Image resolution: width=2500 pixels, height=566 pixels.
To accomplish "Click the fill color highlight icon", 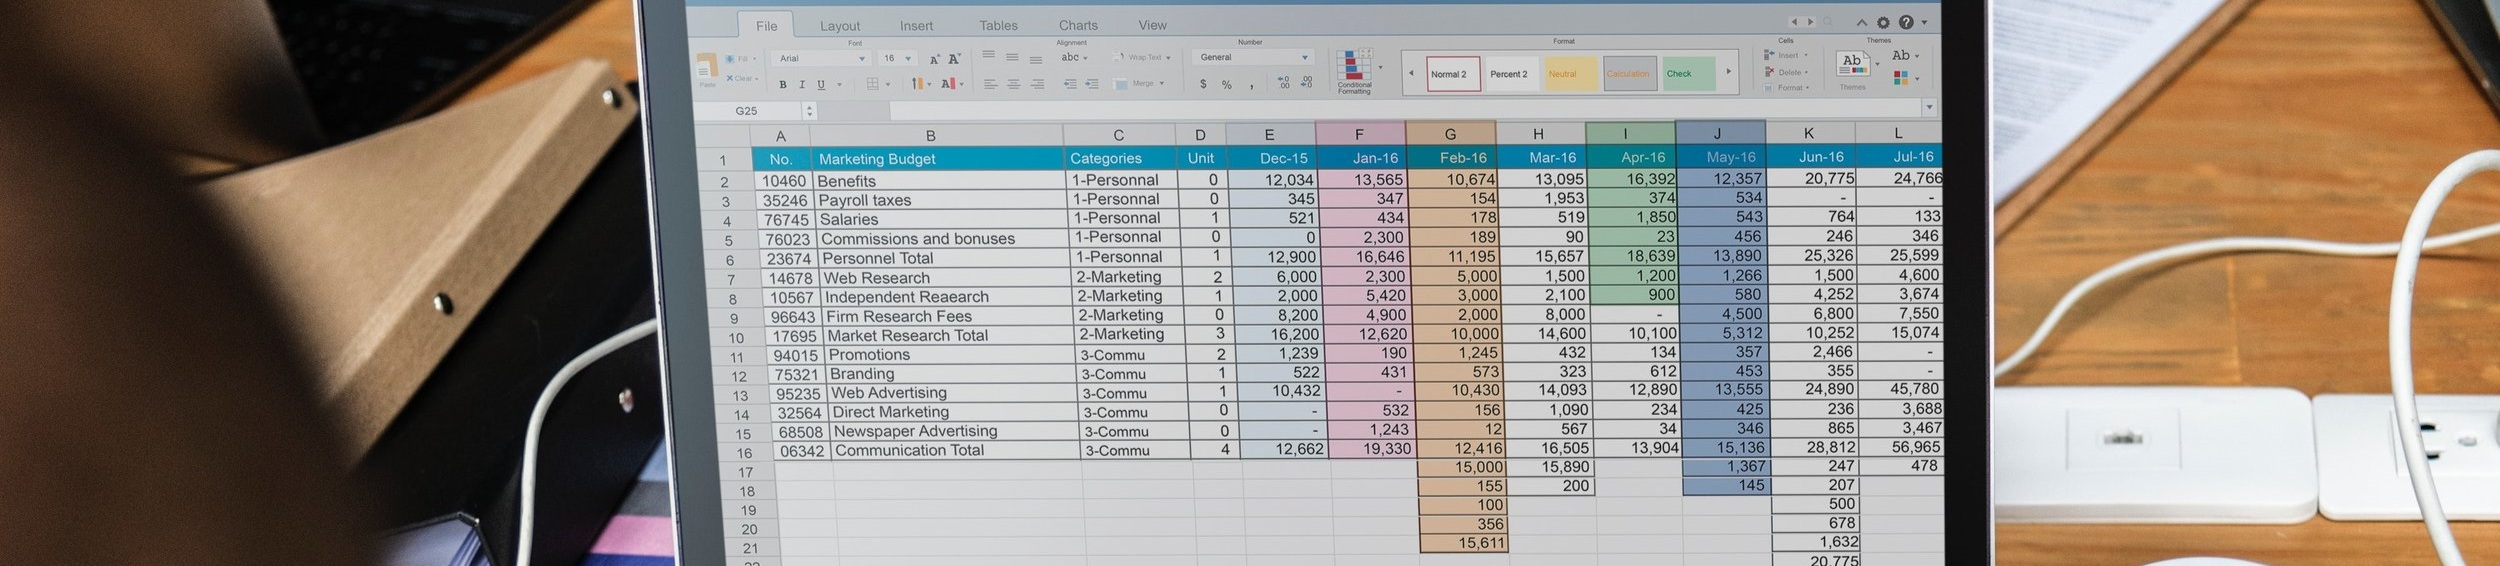I will point(917,84).
